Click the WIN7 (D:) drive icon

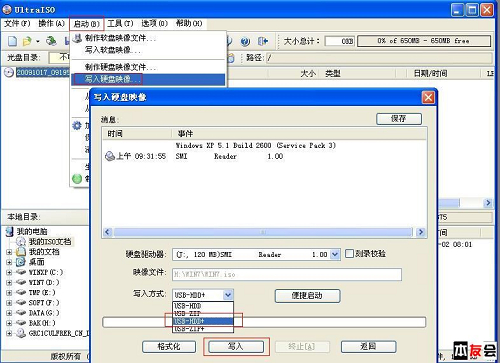click(21, 282)
